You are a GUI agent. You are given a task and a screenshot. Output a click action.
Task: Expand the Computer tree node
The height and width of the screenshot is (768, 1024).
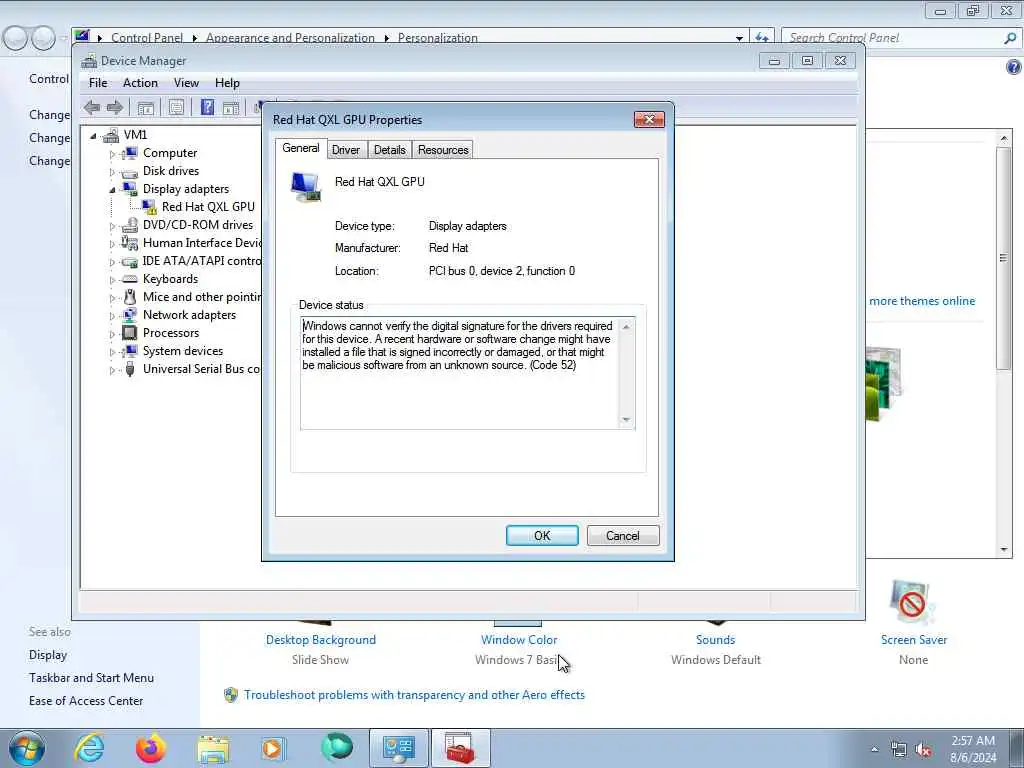tap(112, 154)
